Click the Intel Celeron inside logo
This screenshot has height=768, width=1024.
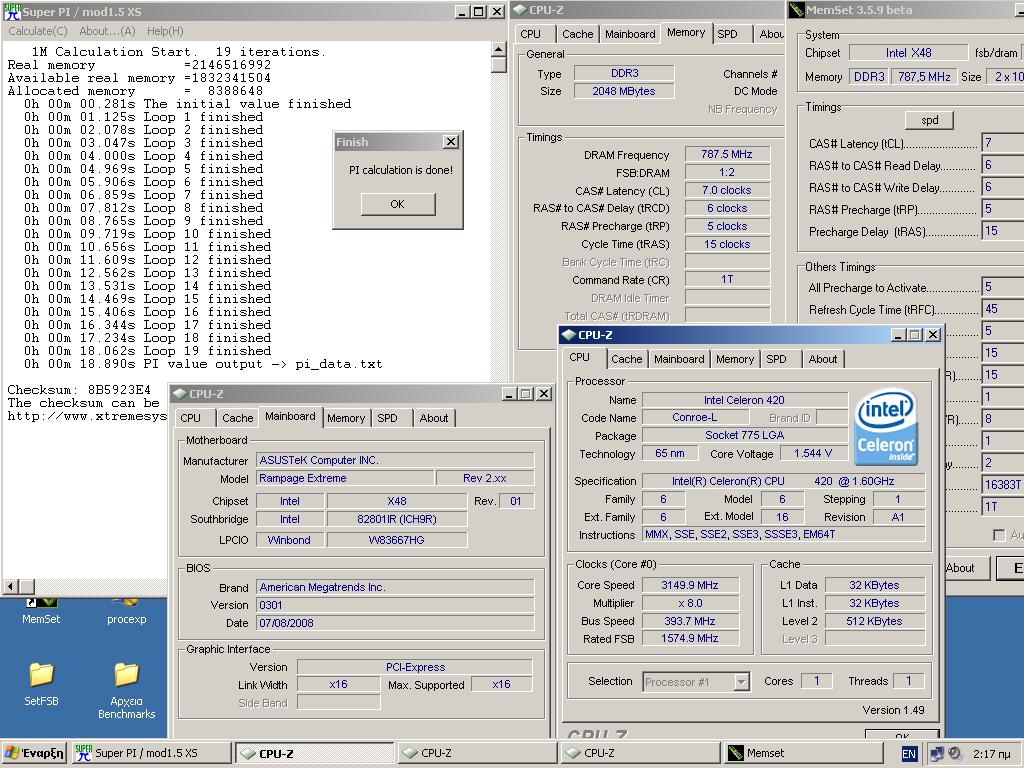pyautogui.click(x=886, y=427)
